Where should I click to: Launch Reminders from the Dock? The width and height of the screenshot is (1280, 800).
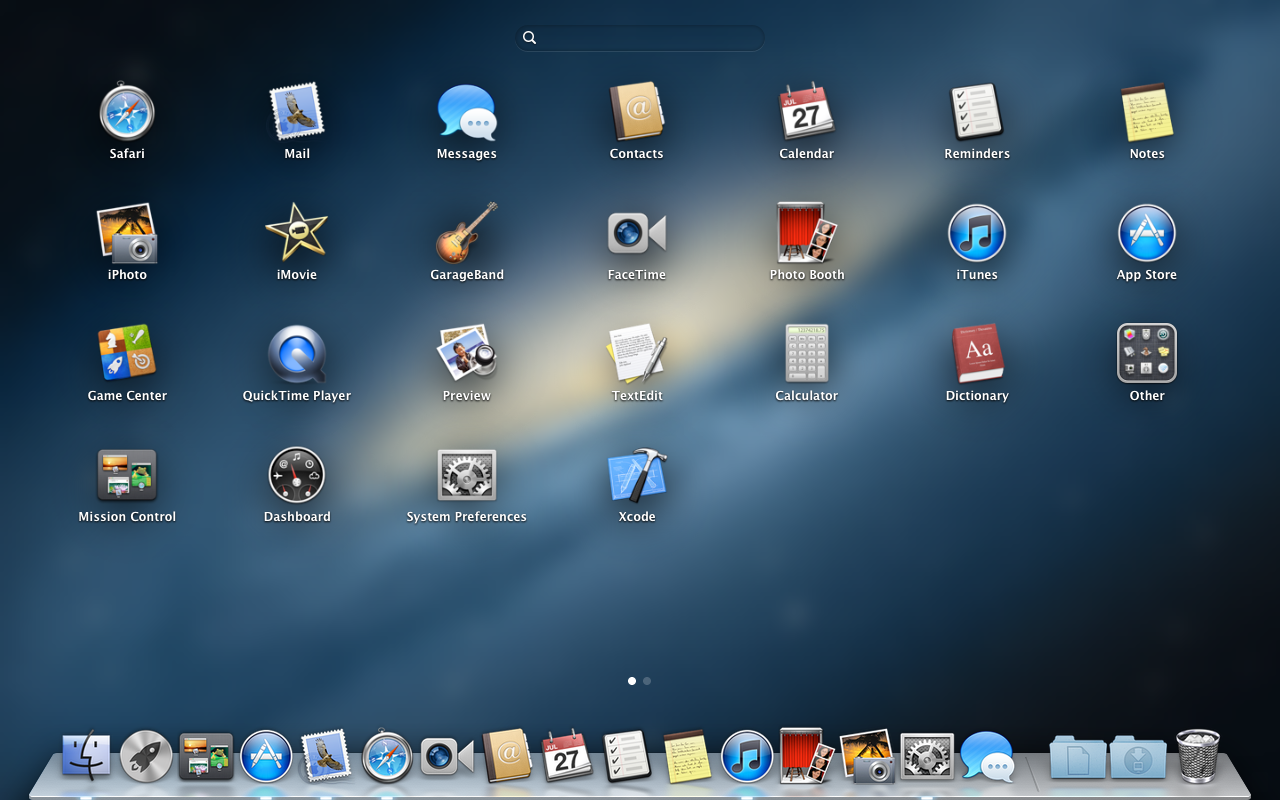[627, 756]
